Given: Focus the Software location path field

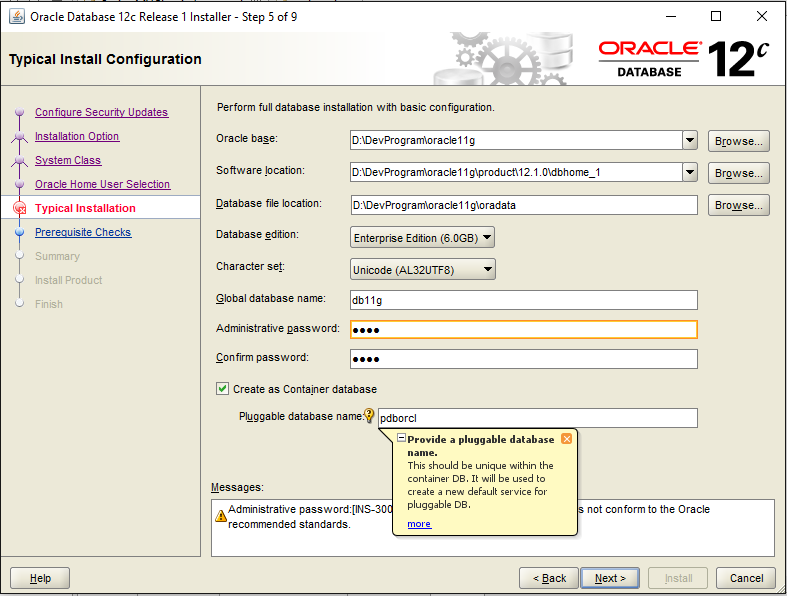Looking at the screenshot, I should pyautogui.click(x=516, y=172).
